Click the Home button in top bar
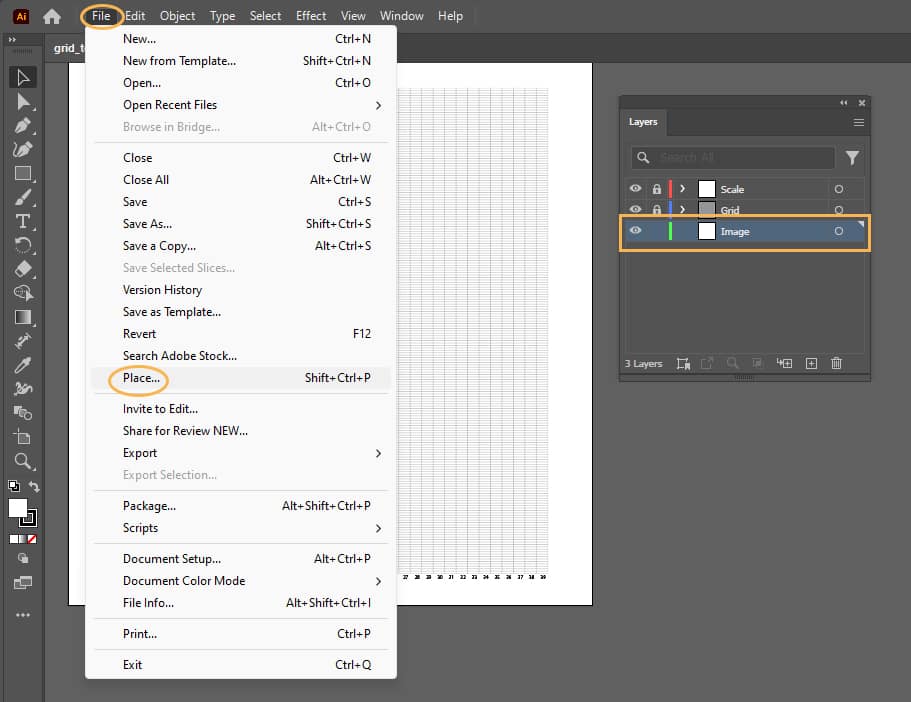This screenshot has height=702, width=911. tap(52, 16)
